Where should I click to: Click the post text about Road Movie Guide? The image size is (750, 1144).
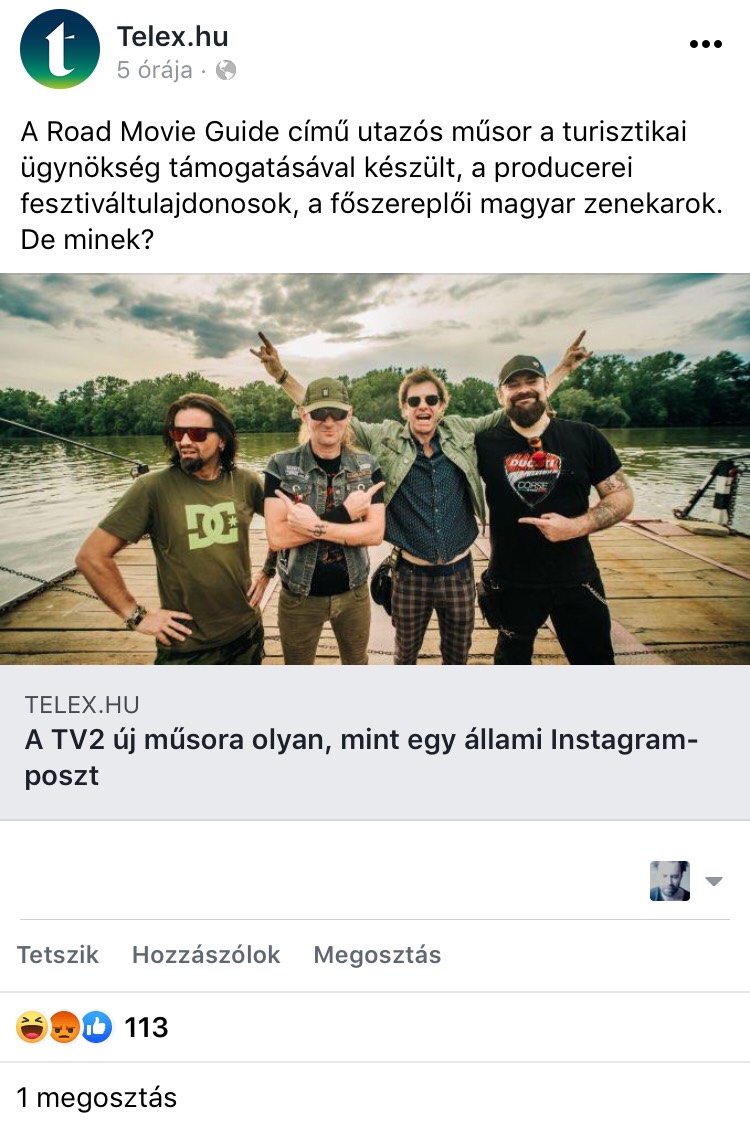click(x=372, y=185)
